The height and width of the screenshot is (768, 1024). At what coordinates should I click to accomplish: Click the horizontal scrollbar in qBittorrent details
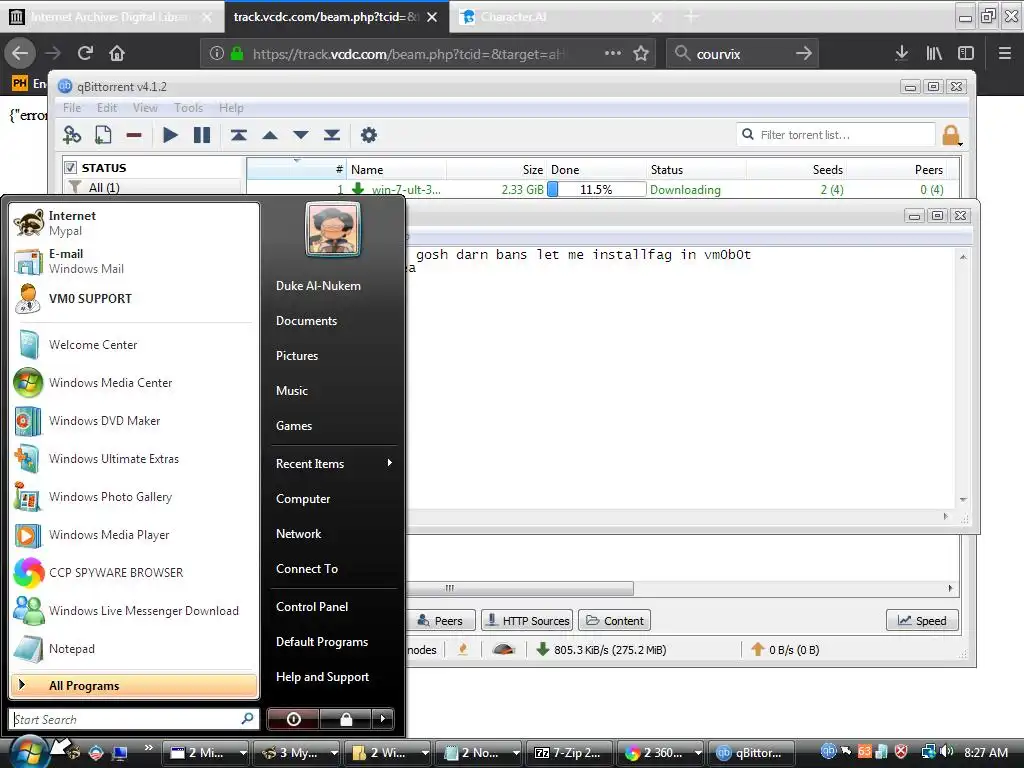[520, 588]
